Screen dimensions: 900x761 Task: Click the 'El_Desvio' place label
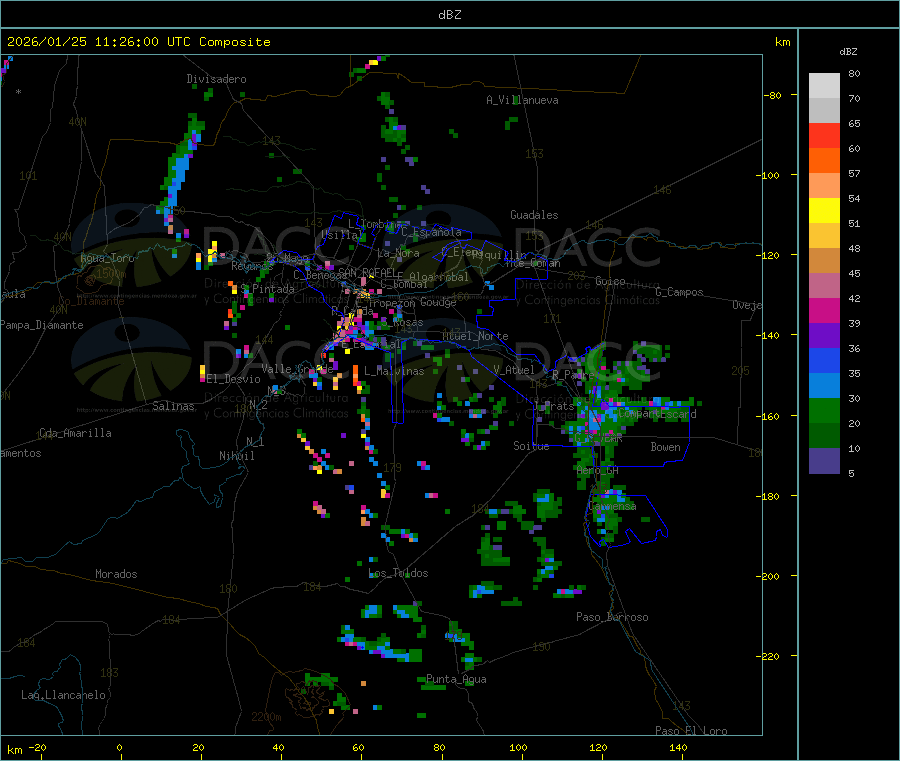(x=234, y=379)
